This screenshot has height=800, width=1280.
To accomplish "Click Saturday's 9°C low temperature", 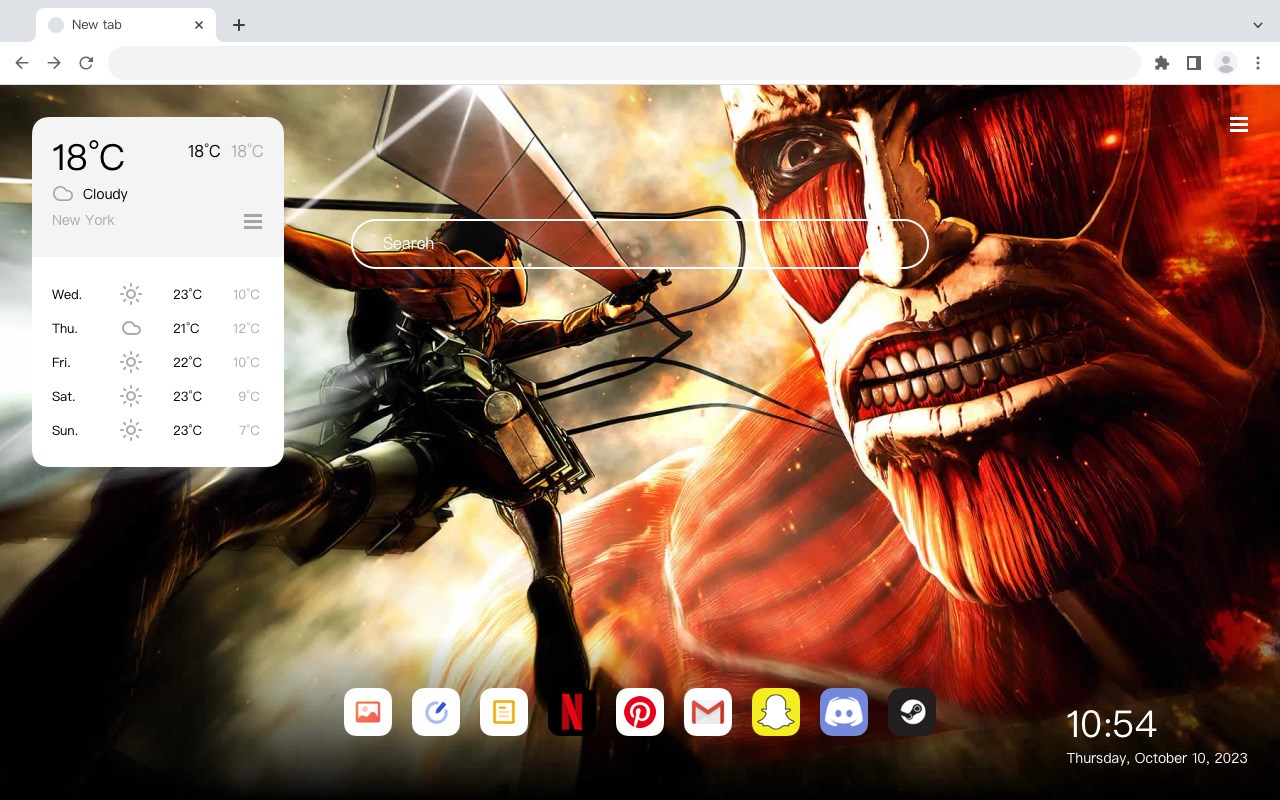I will click(249, 397).
